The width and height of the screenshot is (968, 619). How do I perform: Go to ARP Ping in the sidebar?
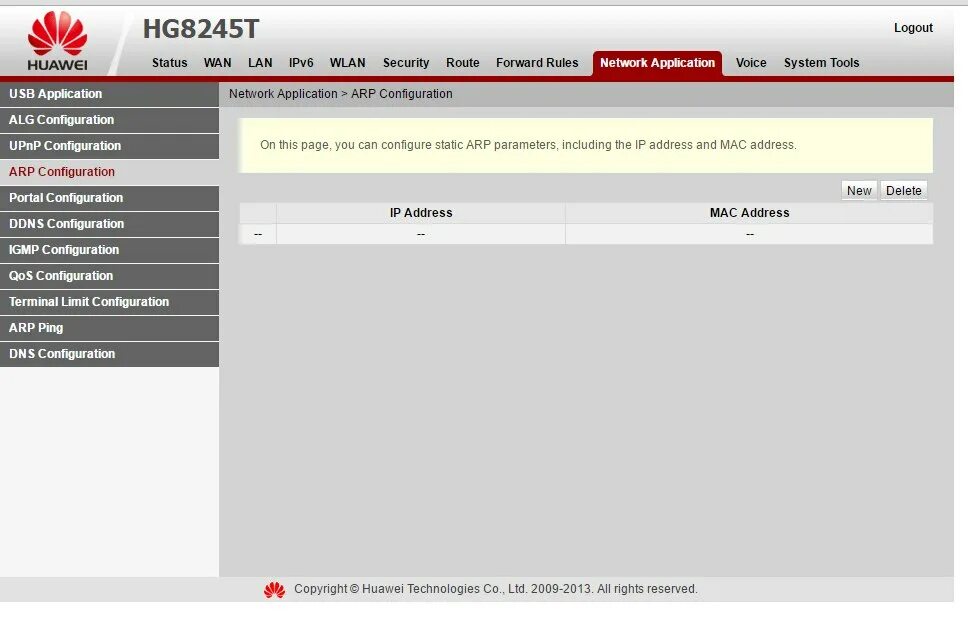[x=109, y=328]
